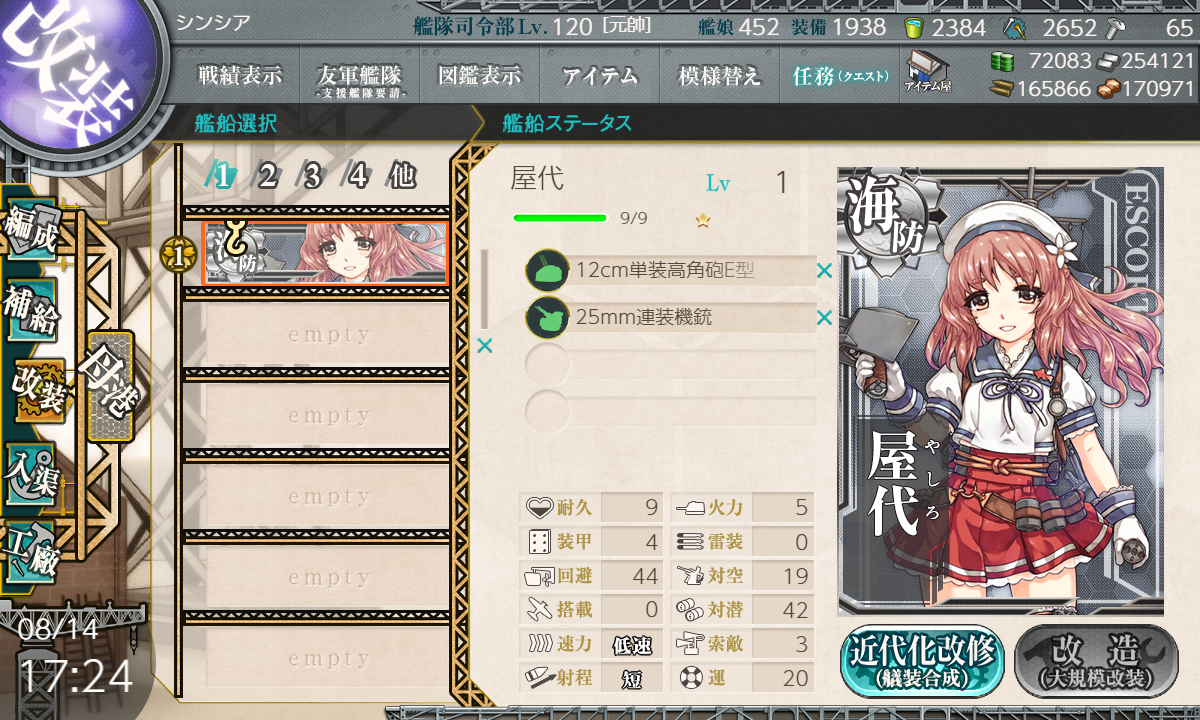1200x720 pixels.
Task: Open the 補給 (Supply) sidebar icon
Action: (x=32, y=310)
